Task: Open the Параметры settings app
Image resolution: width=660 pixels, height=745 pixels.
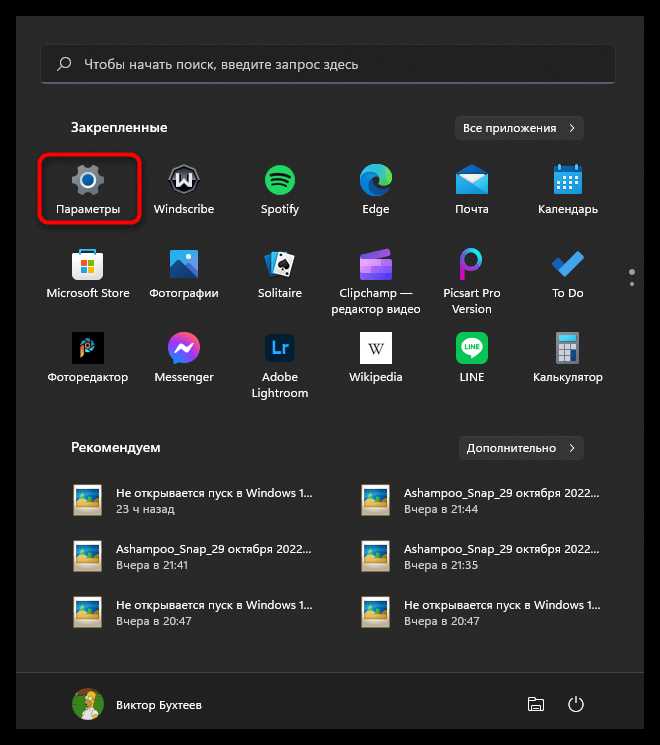Action: coord(88,189)
